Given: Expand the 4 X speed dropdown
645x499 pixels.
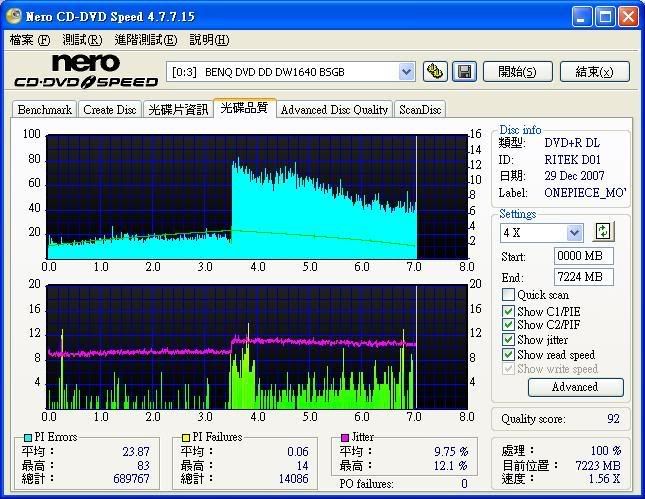Looking at the screenshot, I should tap(574, 232).
